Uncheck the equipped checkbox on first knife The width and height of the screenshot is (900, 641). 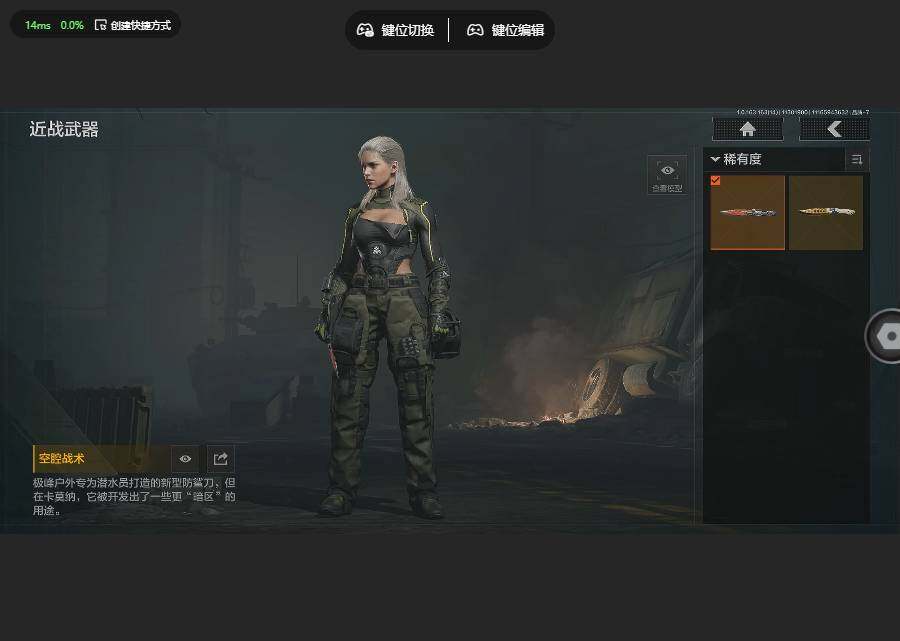click(x=715, y=180)
